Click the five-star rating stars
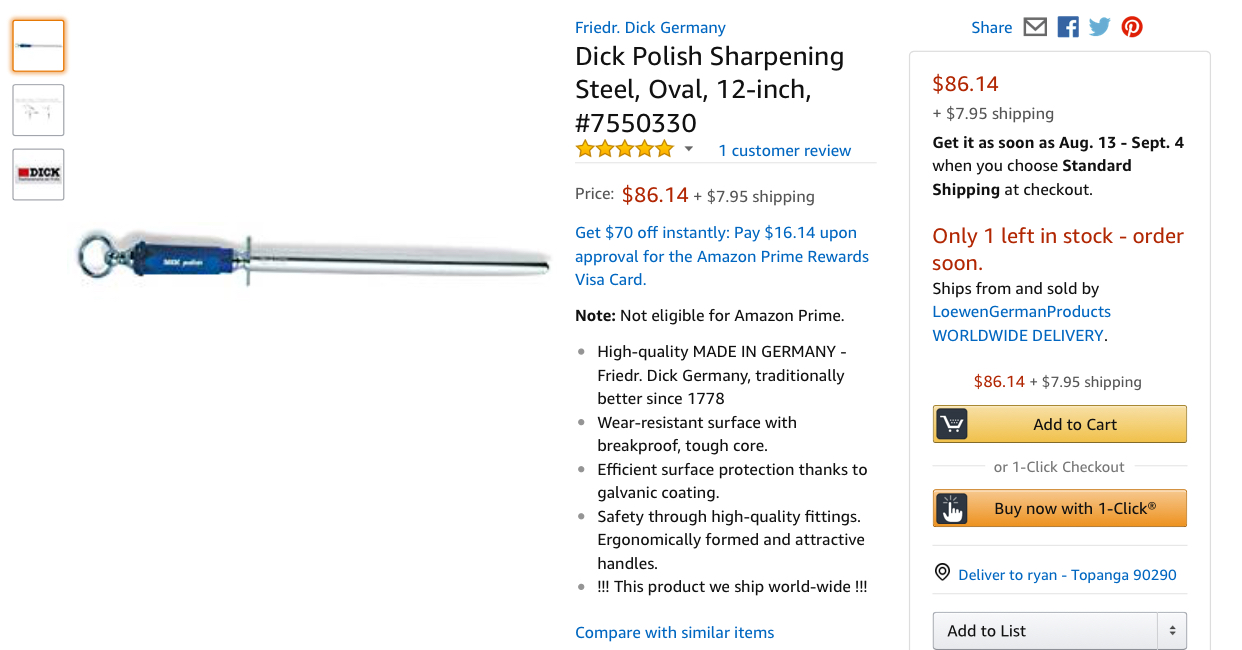The width and height of the screenshot is (1242, 650). 625,150
